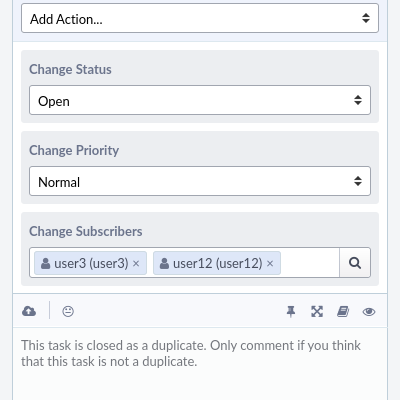This screenshot has height=400, width=400.
Task: Toggle comment preview eye icon
Action: tap(369, 312)
